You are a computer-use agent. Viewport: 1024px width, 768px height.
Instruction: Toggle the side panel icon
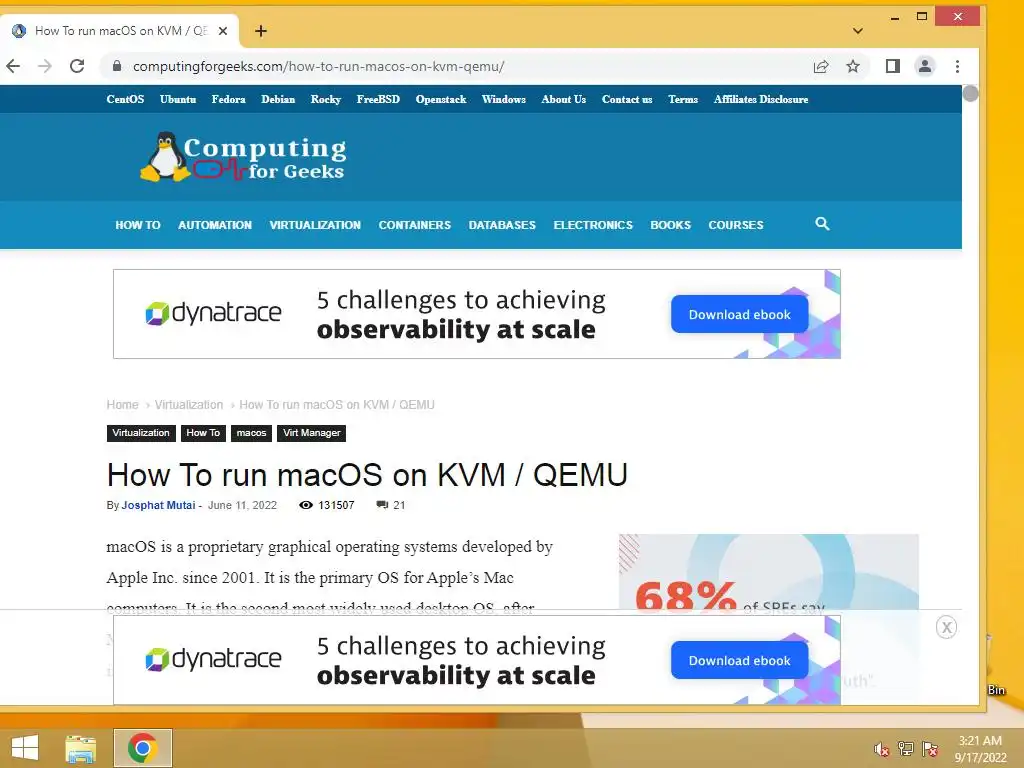[893, 66]
